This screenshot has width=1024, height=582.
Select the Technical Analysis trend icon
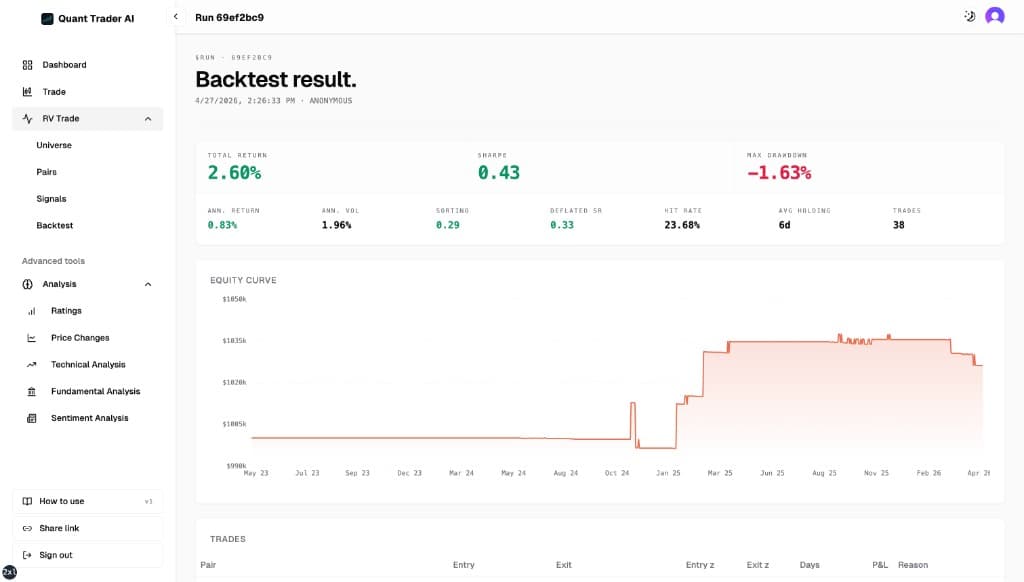point(30,364)
